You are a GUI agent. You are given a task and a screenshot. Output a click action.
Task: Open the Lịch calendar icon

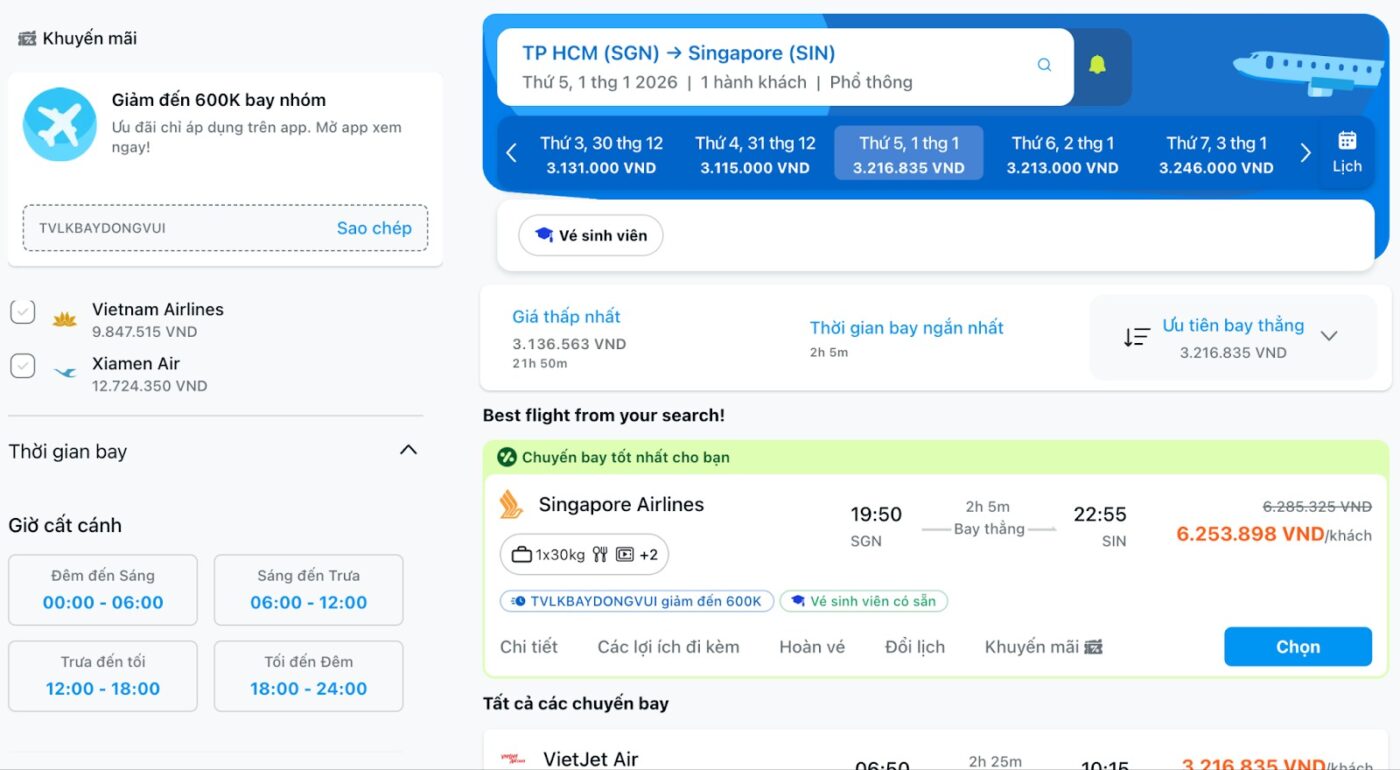(x=1347, y=152)
